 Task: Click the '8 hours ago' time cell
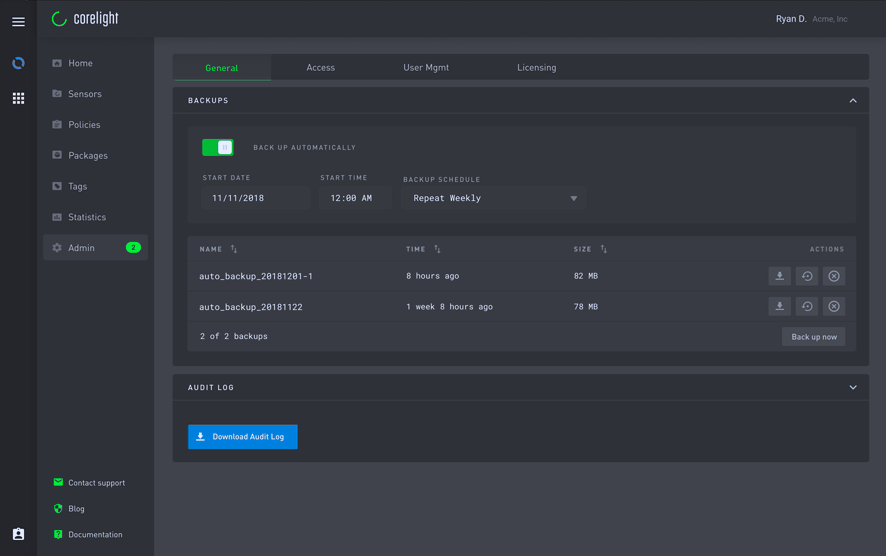[x=432, y=276]
